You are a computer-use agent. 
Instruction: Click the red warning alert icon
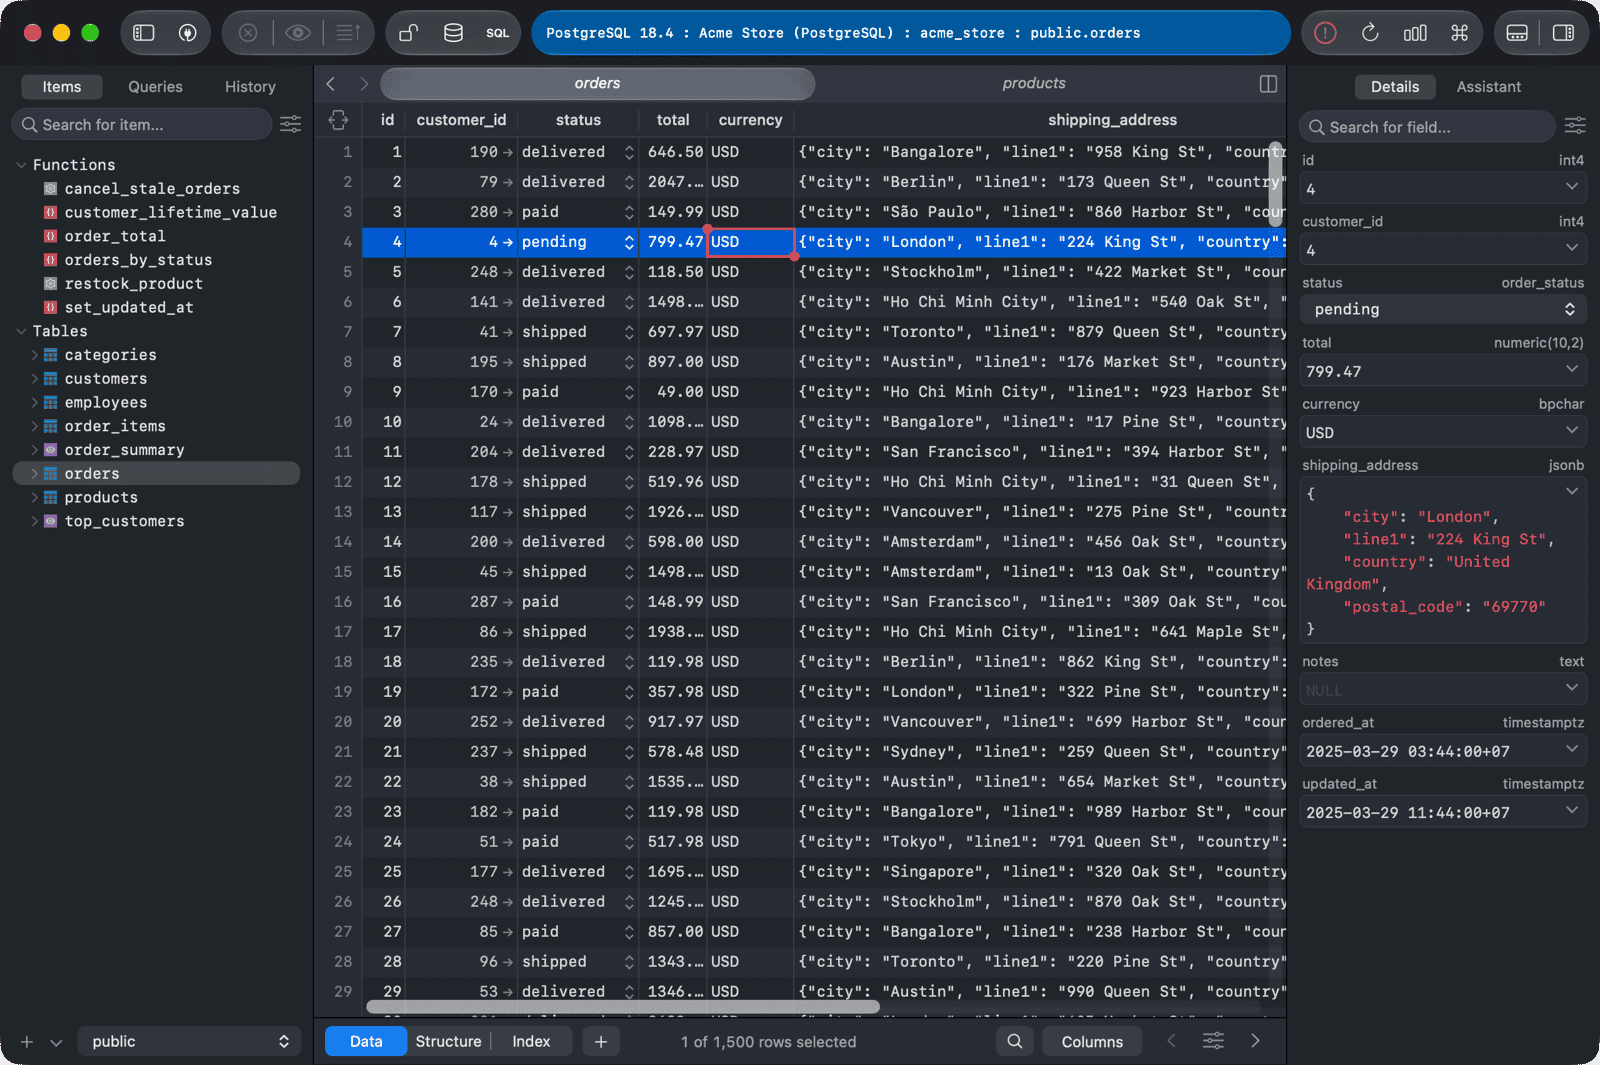pyautogui.click(x=1325, y=33)
